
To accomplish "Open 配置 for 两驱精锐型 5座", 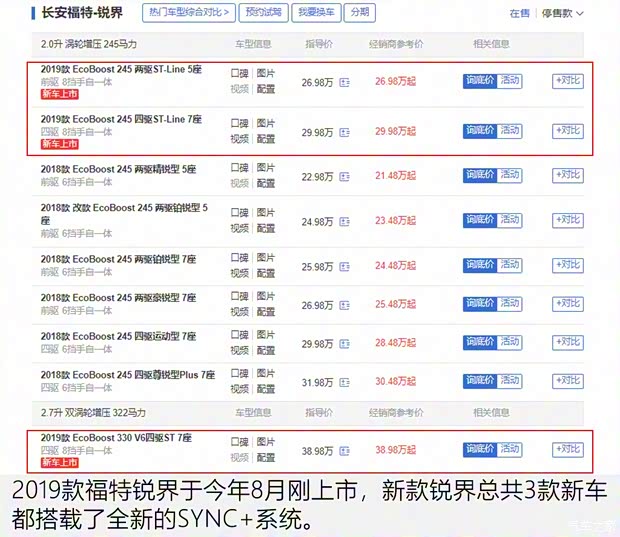I will [x=266, y=183].
